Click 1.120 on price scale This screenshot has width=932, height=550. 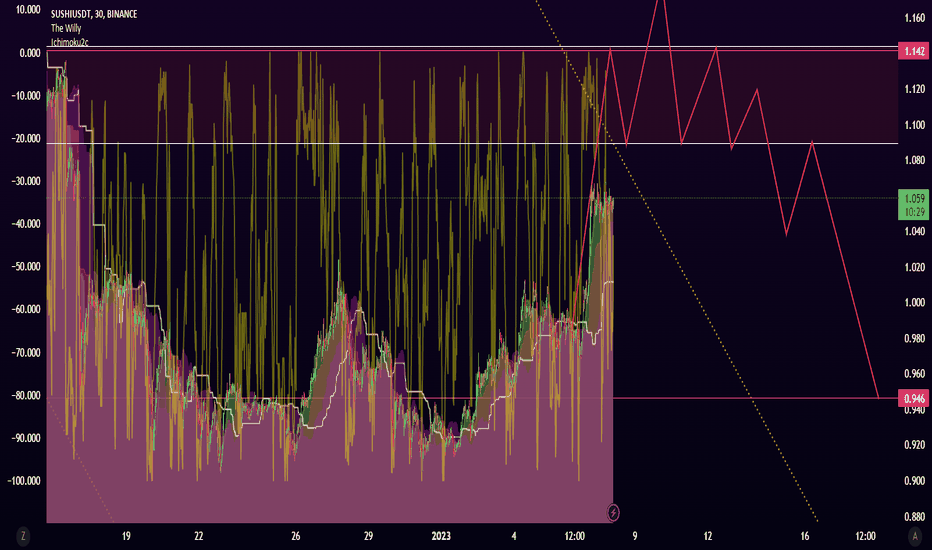pos(914,89)
